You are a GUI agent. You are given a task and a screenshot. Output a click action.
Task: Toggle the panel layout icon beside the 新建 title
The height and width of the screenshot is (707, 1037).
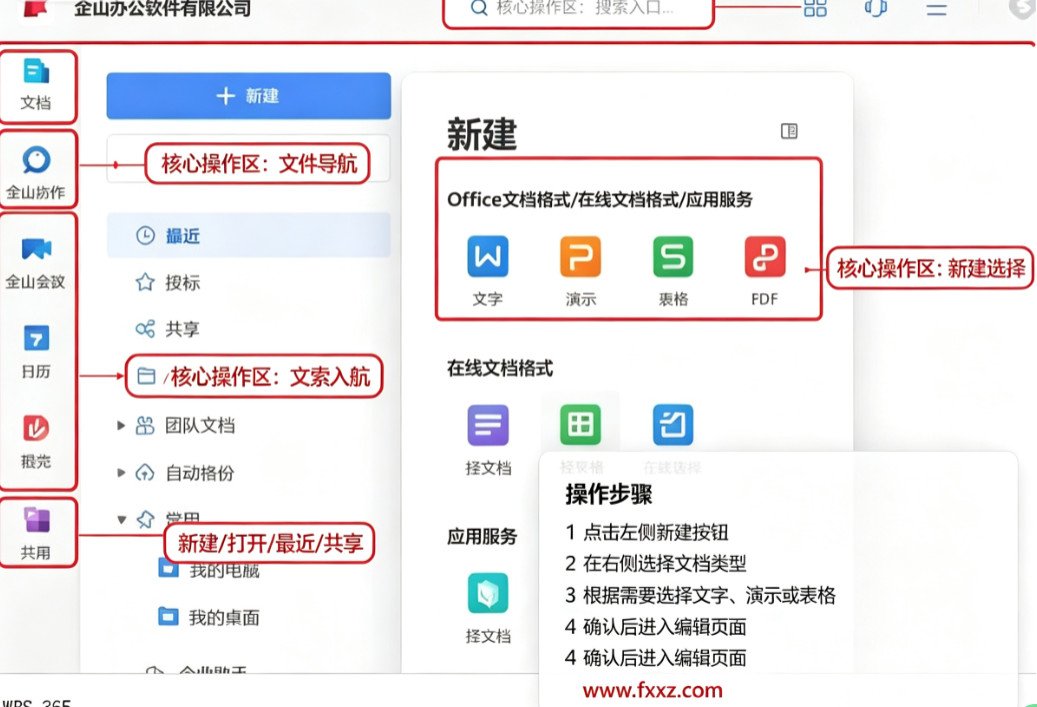tap(789, 131)
